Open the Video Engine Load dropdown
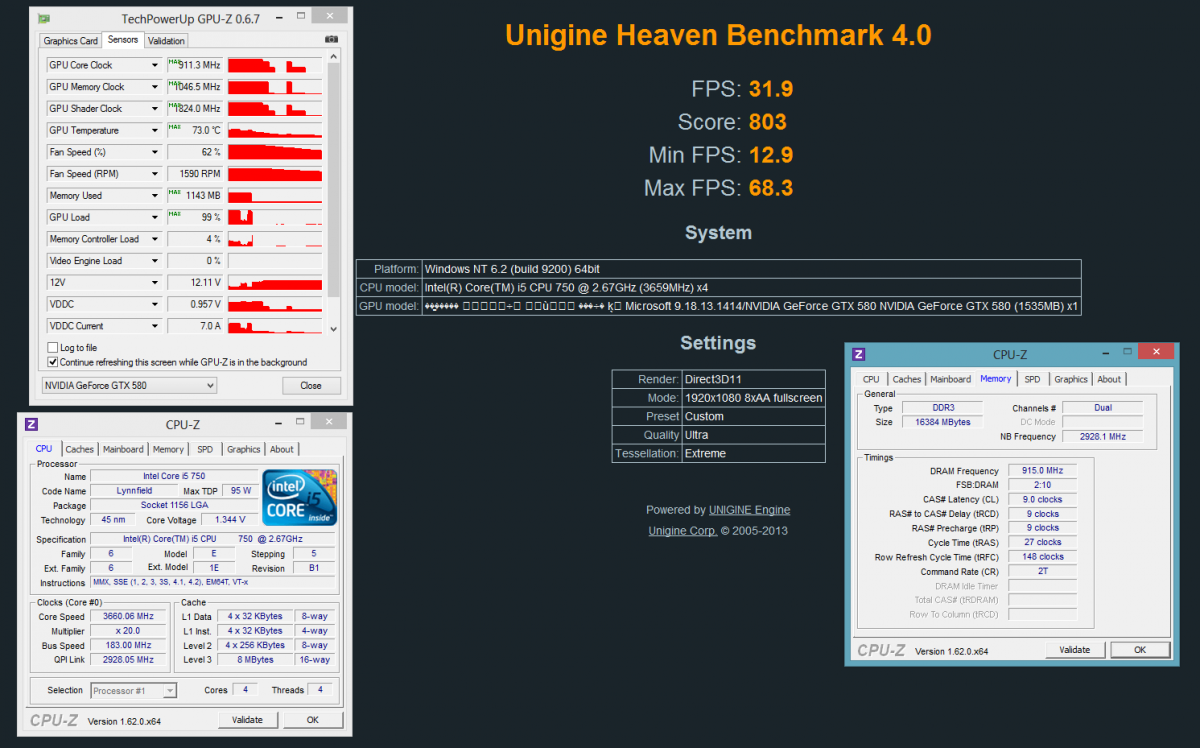 pos(155,261)
